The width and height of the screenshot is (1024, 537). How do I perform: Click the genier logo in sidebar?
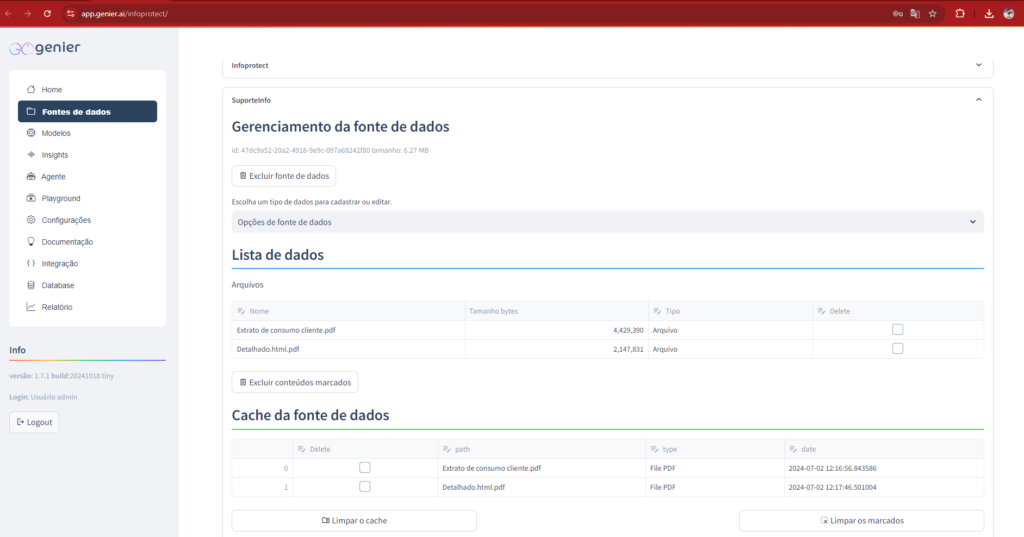pos(45,48)
